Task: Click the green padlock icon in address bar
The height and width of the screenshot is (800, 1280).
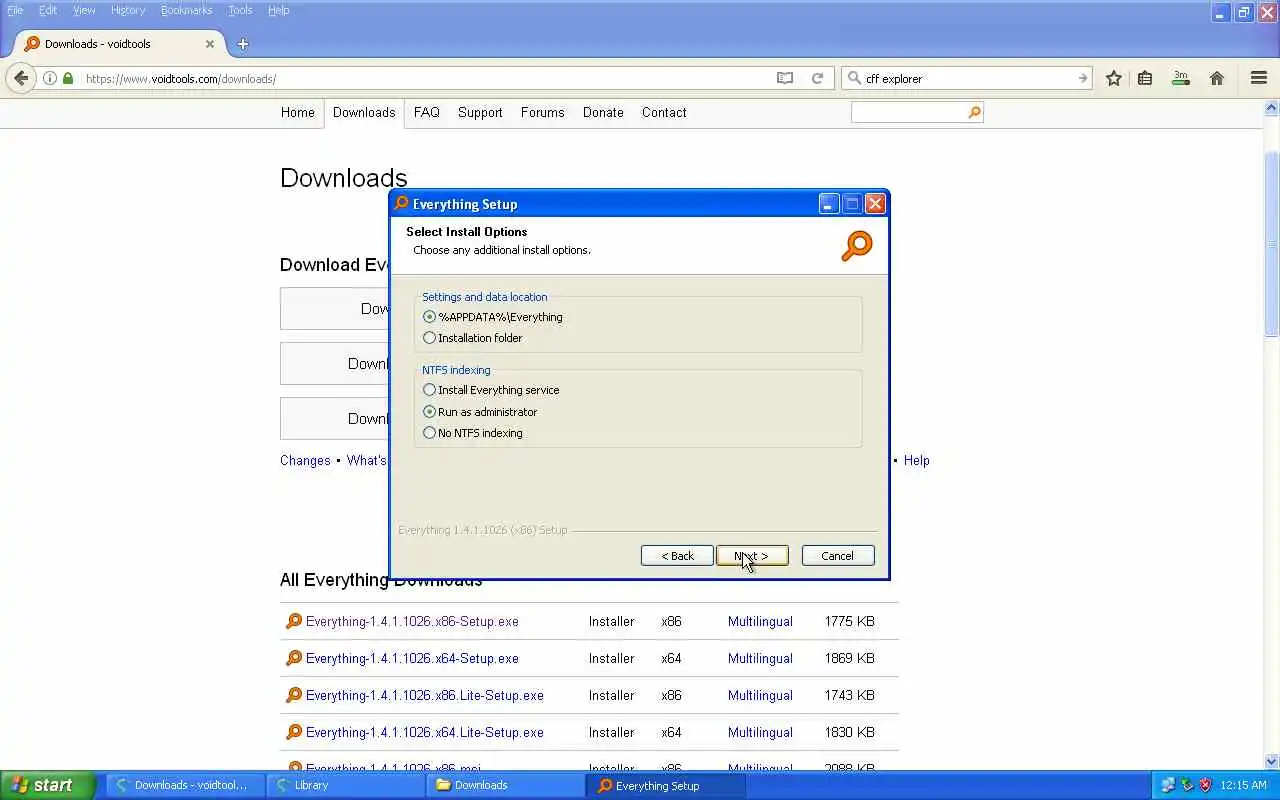Action: 68,78
